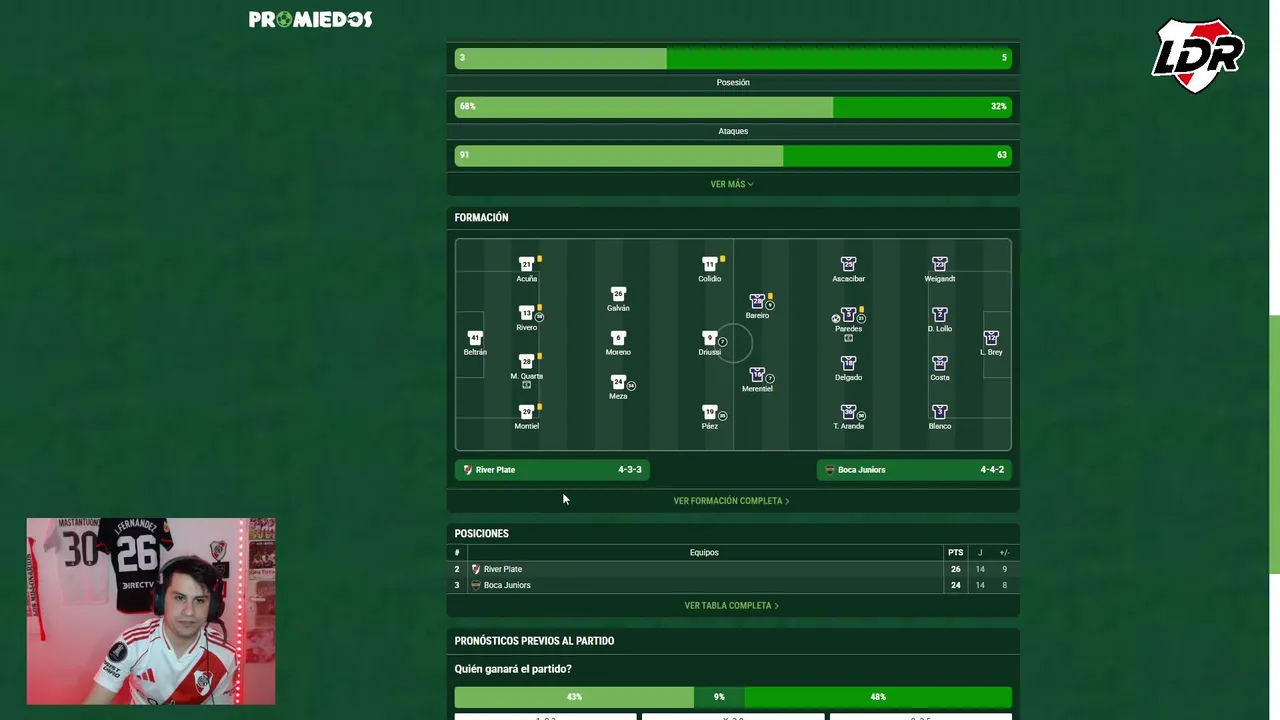Click Boca Juniors' 24 points value
This screenshot has width=1280, height=720.
click(956, 585)
